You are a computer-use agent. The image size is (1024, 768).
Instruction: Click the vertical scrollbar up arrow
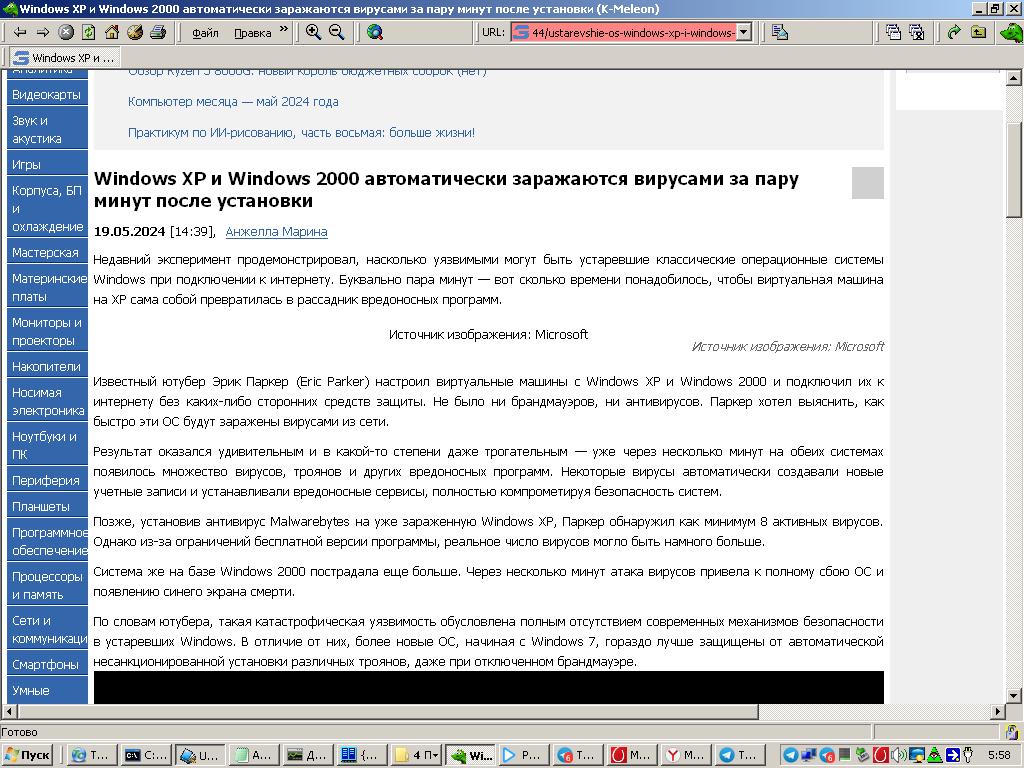tap(1014, 78)
